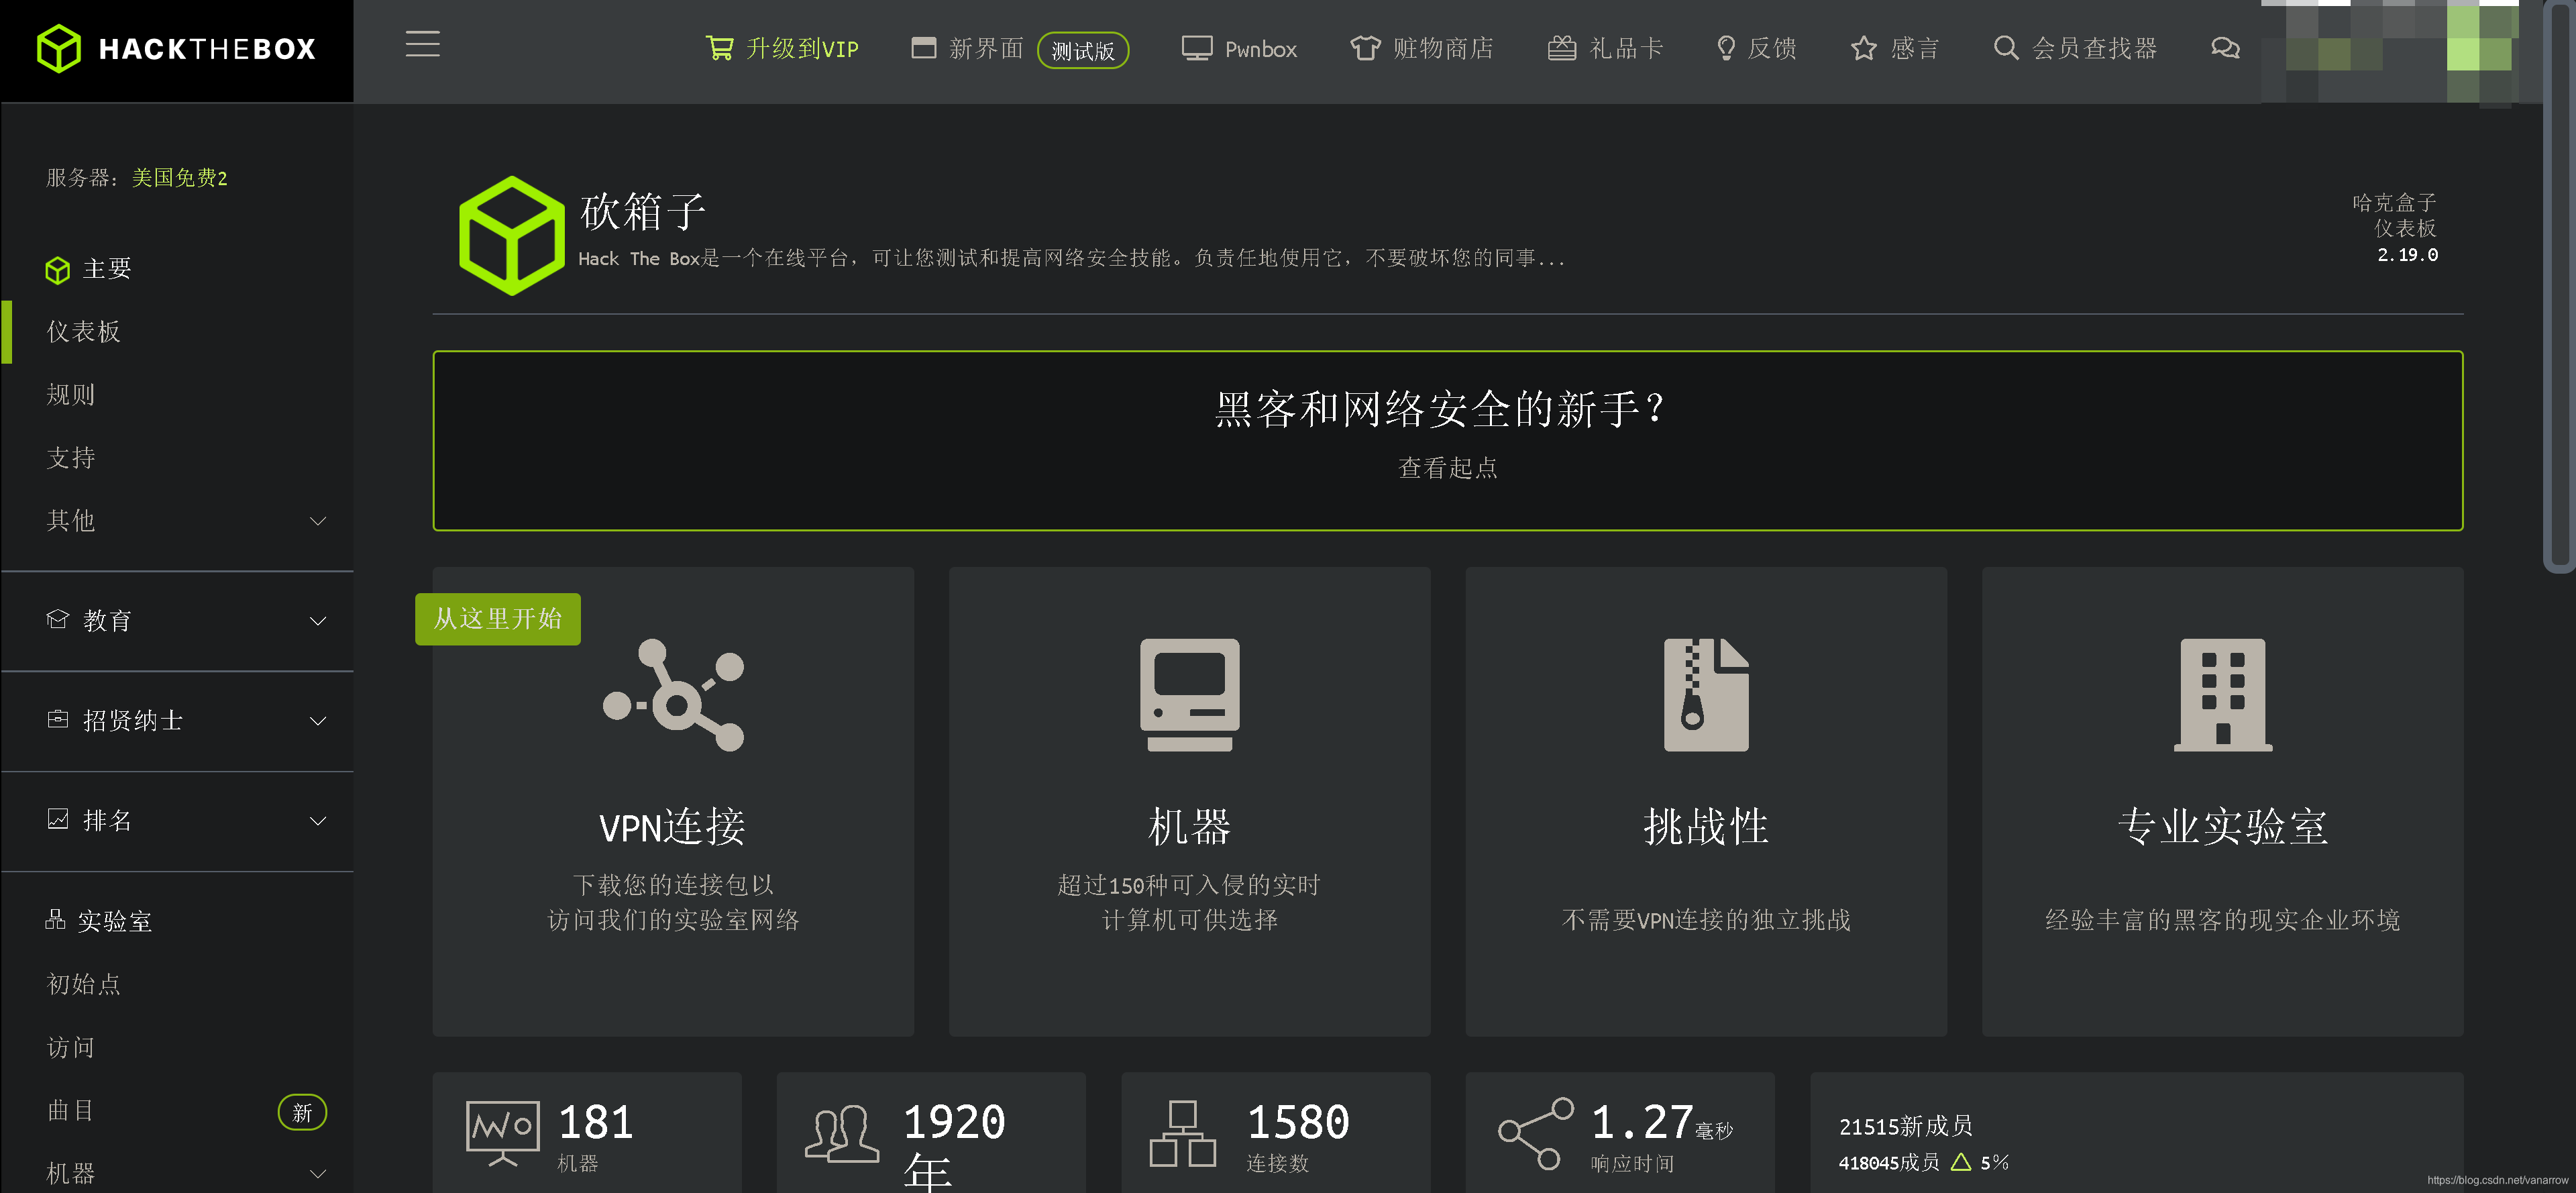The image size is (2576, 1193).
Task: Click the VPN连接 card title
Action: [672, 826]
